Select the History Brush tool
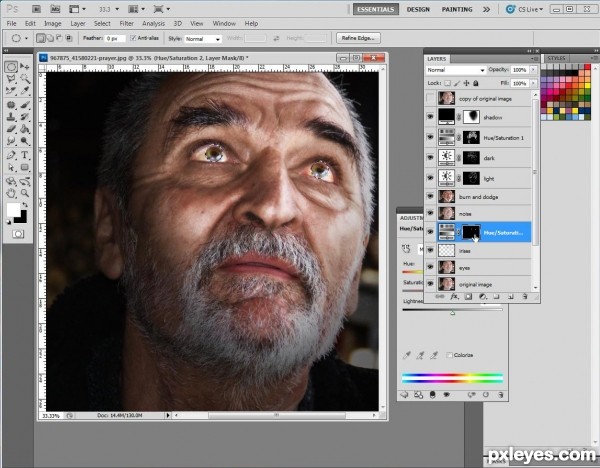 coord(25,117)
